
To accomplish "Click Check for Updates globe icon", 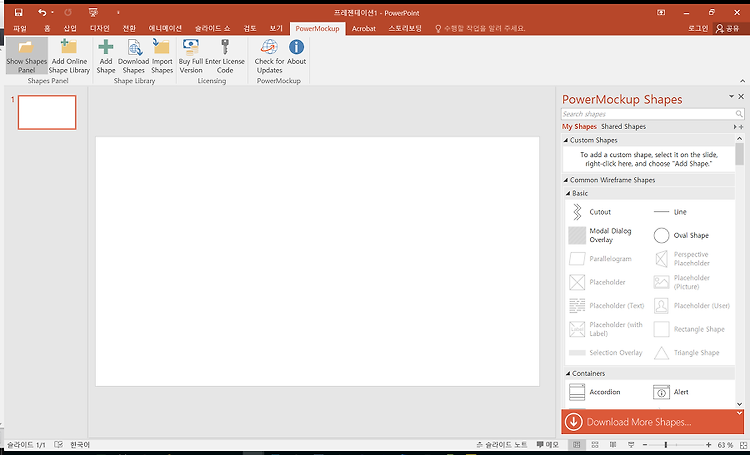I will click(269, 47).
